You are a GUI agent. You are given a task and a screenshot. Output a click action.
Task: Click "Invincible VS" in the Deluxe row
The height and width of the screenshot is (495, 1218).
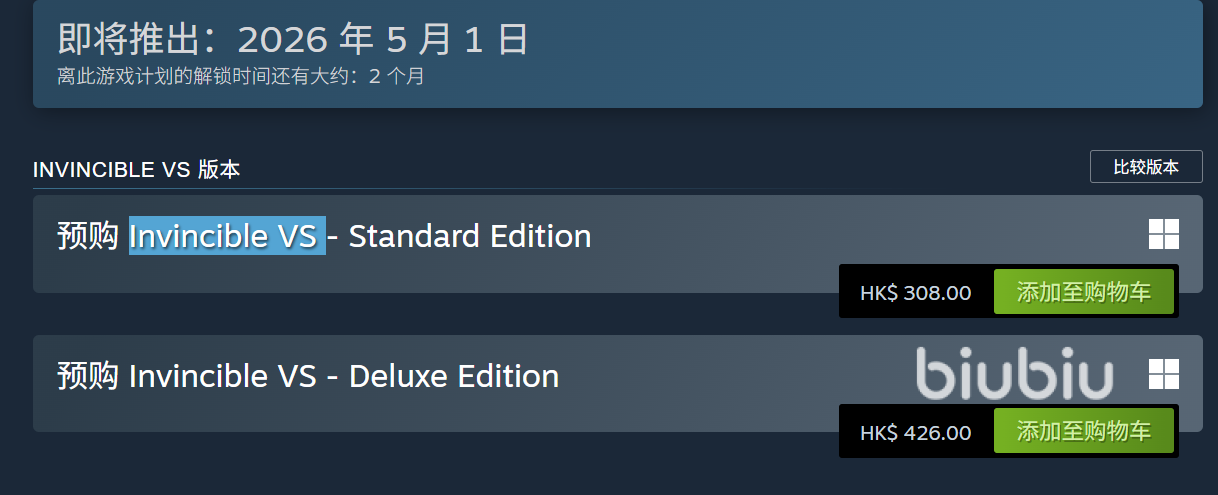point(223,377)
